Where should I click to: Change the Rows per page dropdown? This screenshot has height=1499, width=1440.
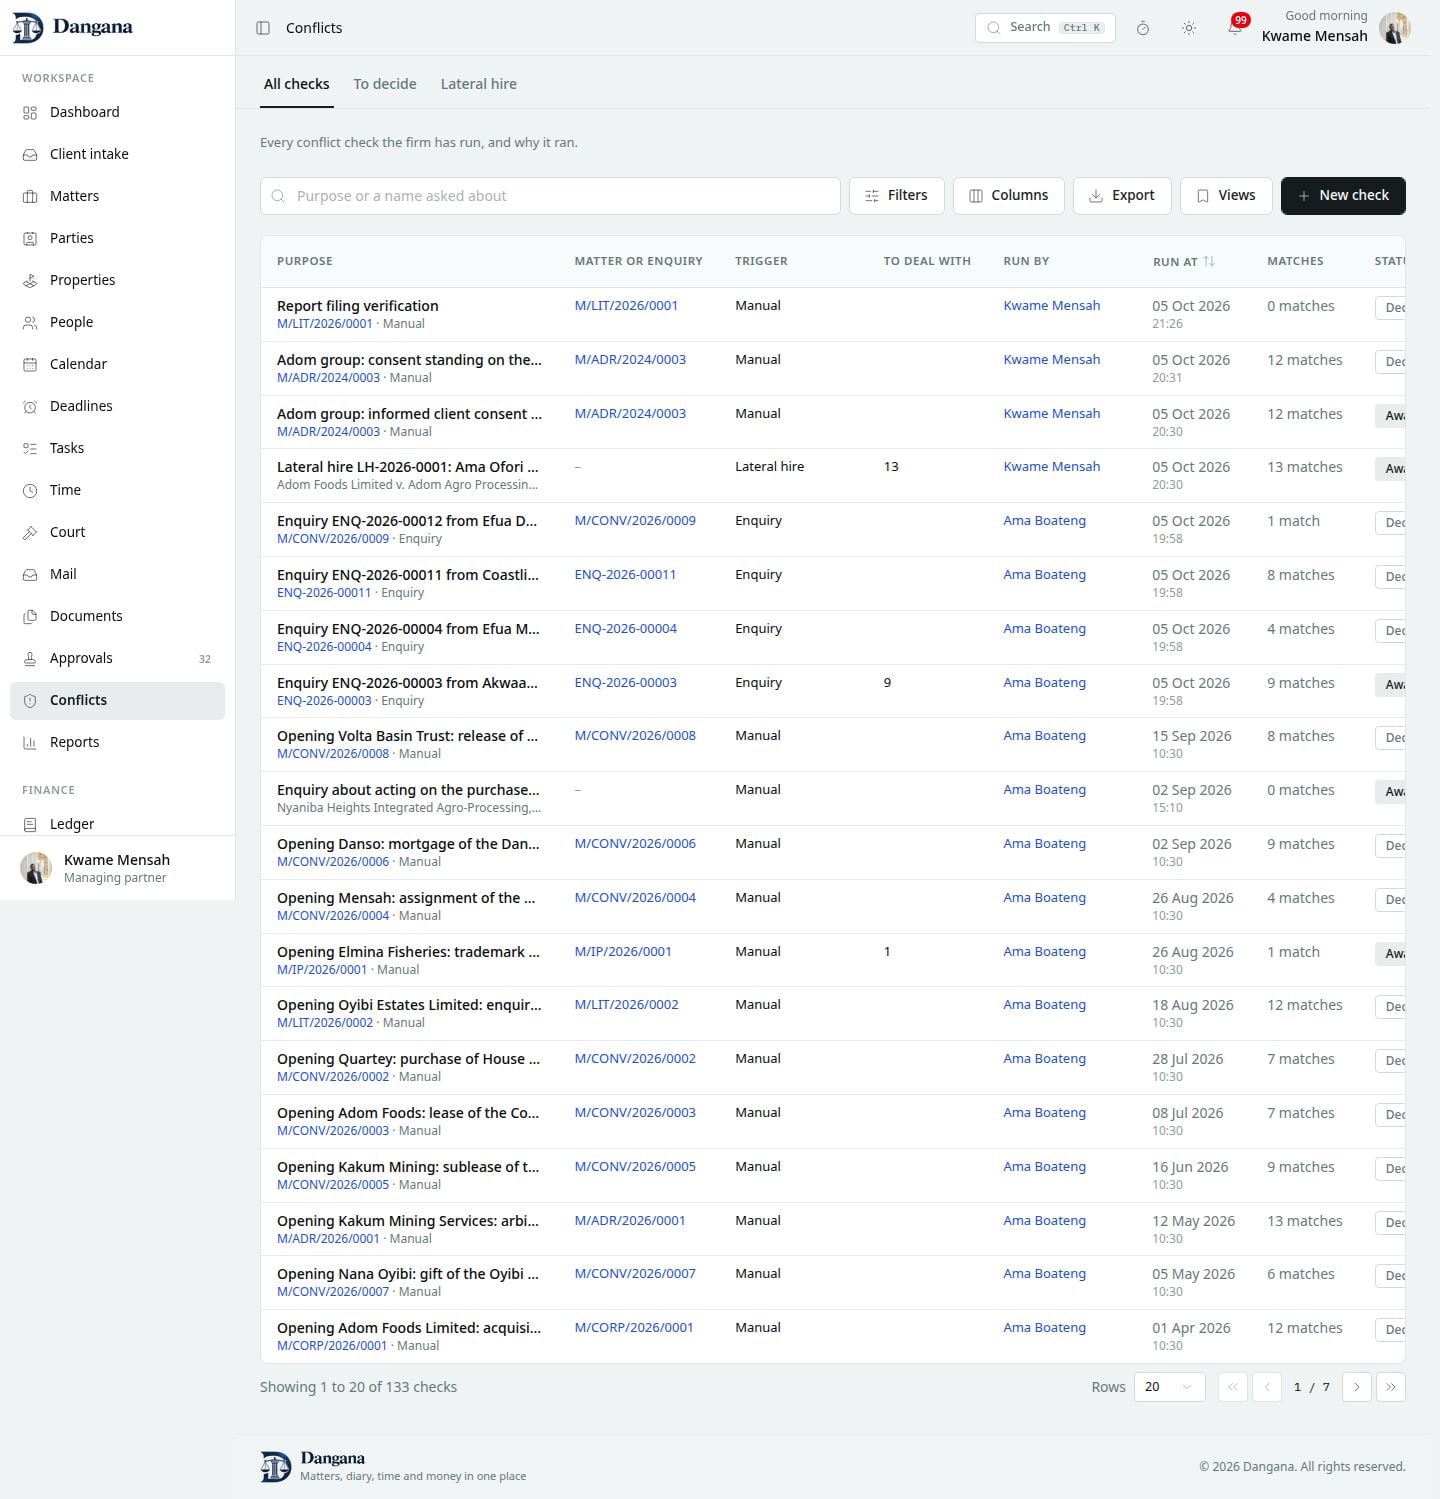pos(1169,1387)
